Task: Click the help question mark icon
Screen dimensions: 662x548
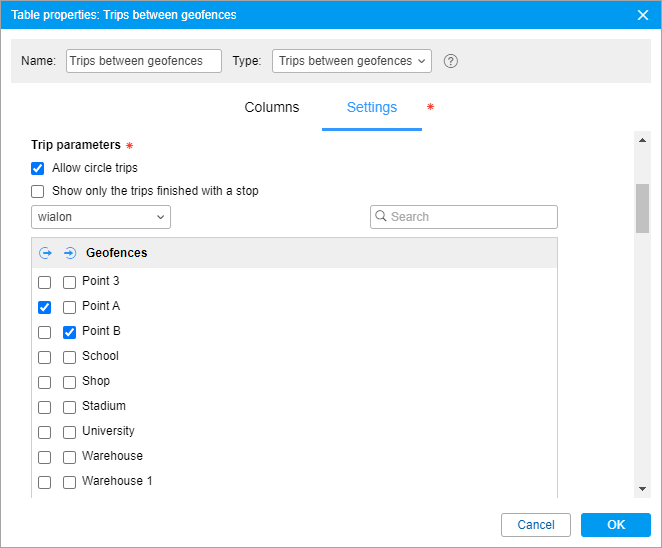Action: click(451, 61)
